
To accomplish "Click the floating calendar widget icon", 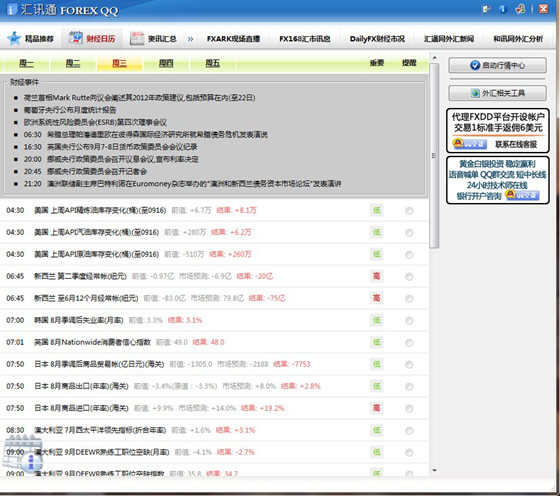I will point(24,452).
